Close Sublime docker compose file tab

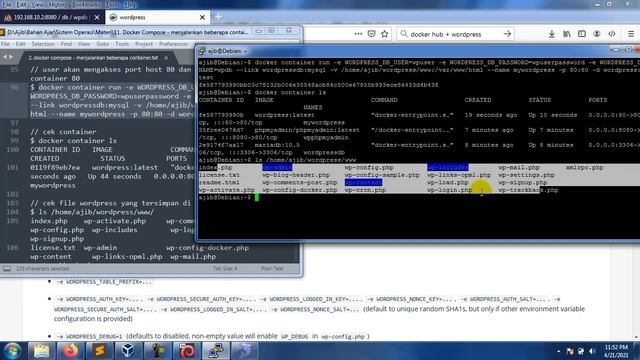click(166, 58)
